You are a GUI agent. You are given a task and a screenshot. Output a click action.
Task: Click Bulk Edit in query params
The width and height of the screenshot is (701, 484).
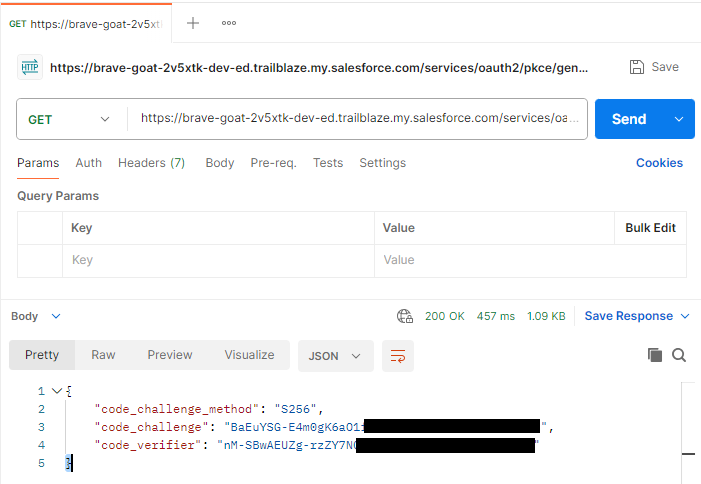click(650, 228)
